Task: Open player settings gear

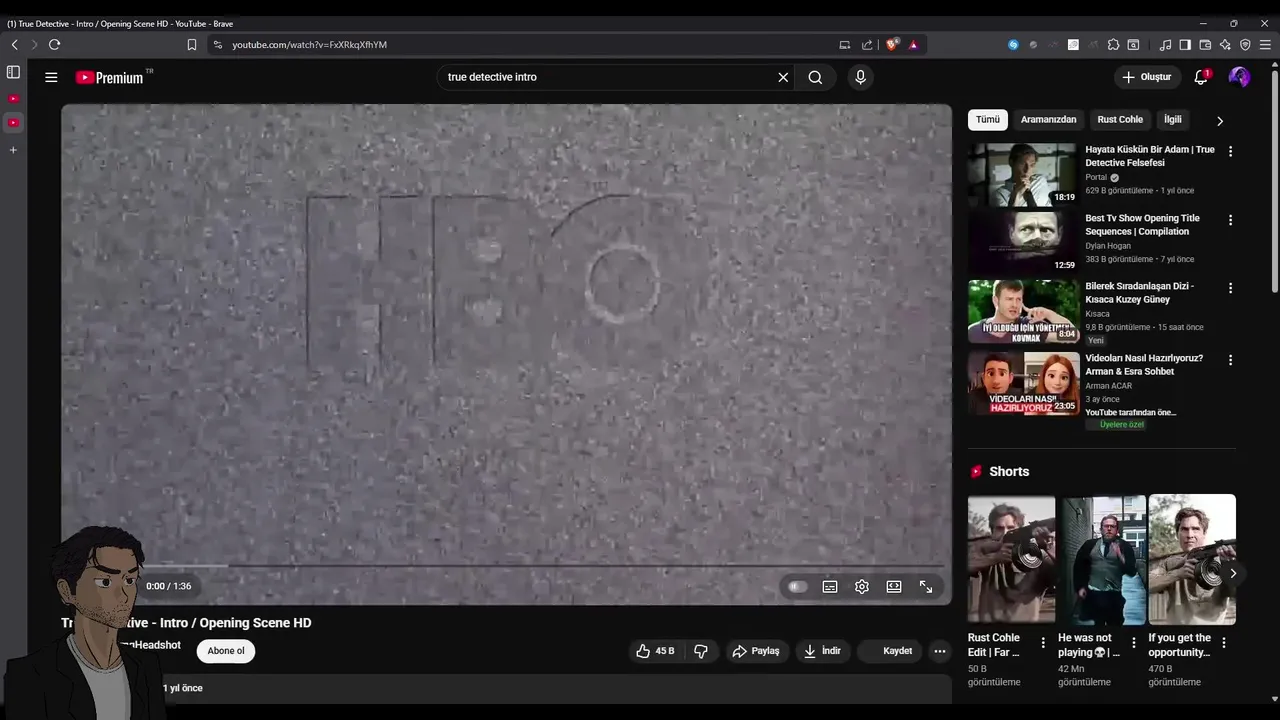Action: pos(862,587)
